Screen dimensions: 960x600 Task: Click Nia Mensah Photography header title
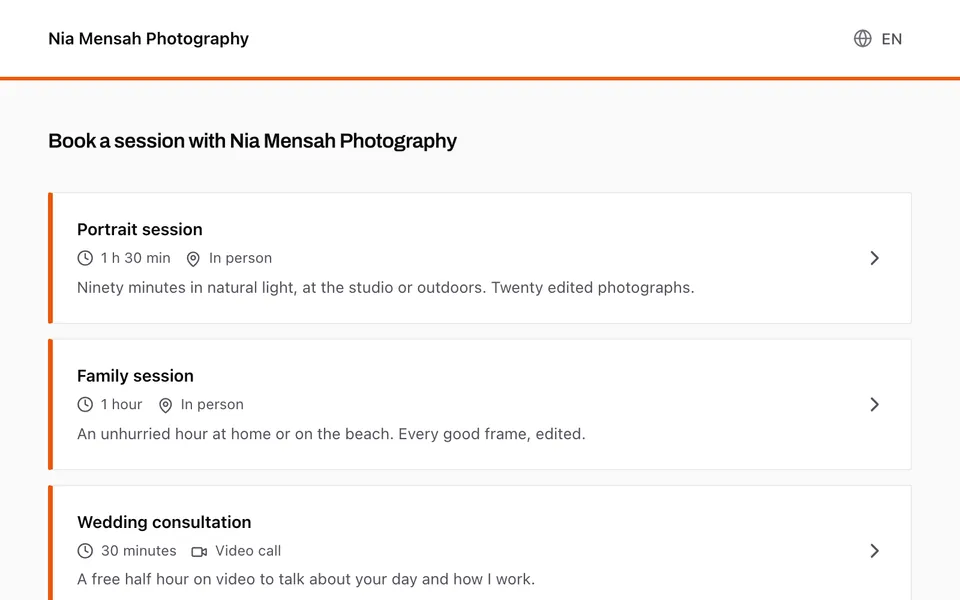click(x=149, y=39)
